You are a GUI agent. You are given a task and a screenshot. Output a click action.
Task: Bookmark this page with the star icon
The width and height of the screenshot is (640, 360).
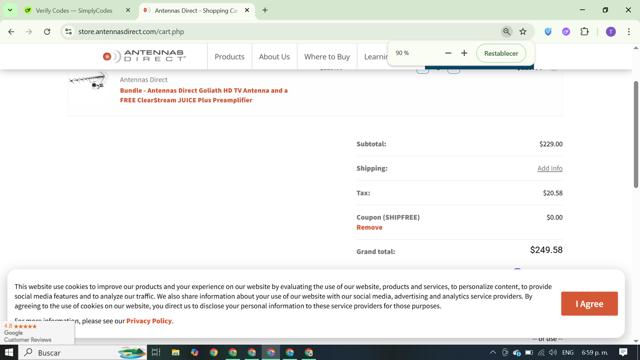click(x=523, y=31)
